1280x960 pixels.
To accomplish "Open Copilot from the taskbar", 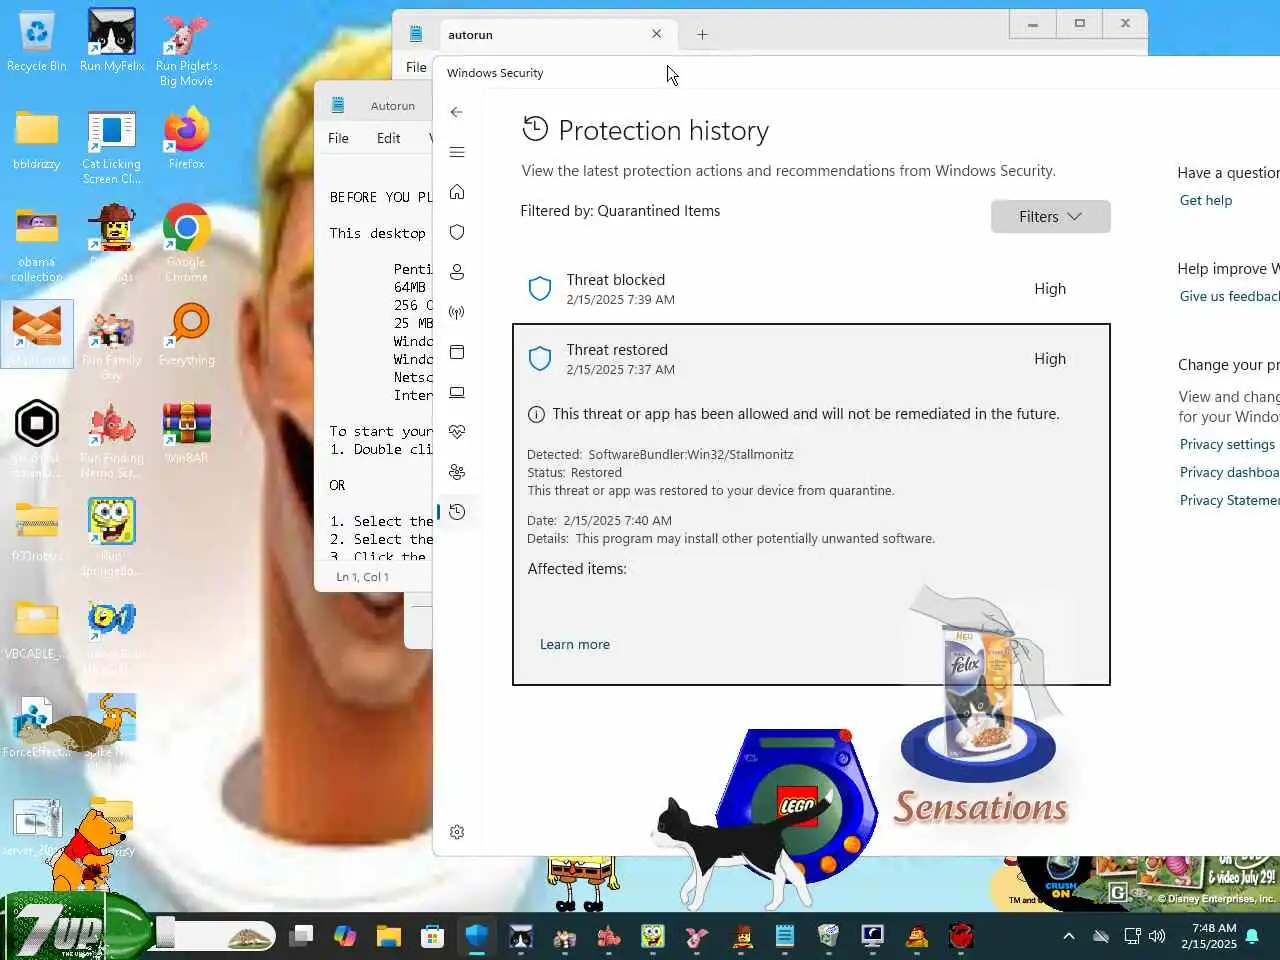I will point(345,936).
